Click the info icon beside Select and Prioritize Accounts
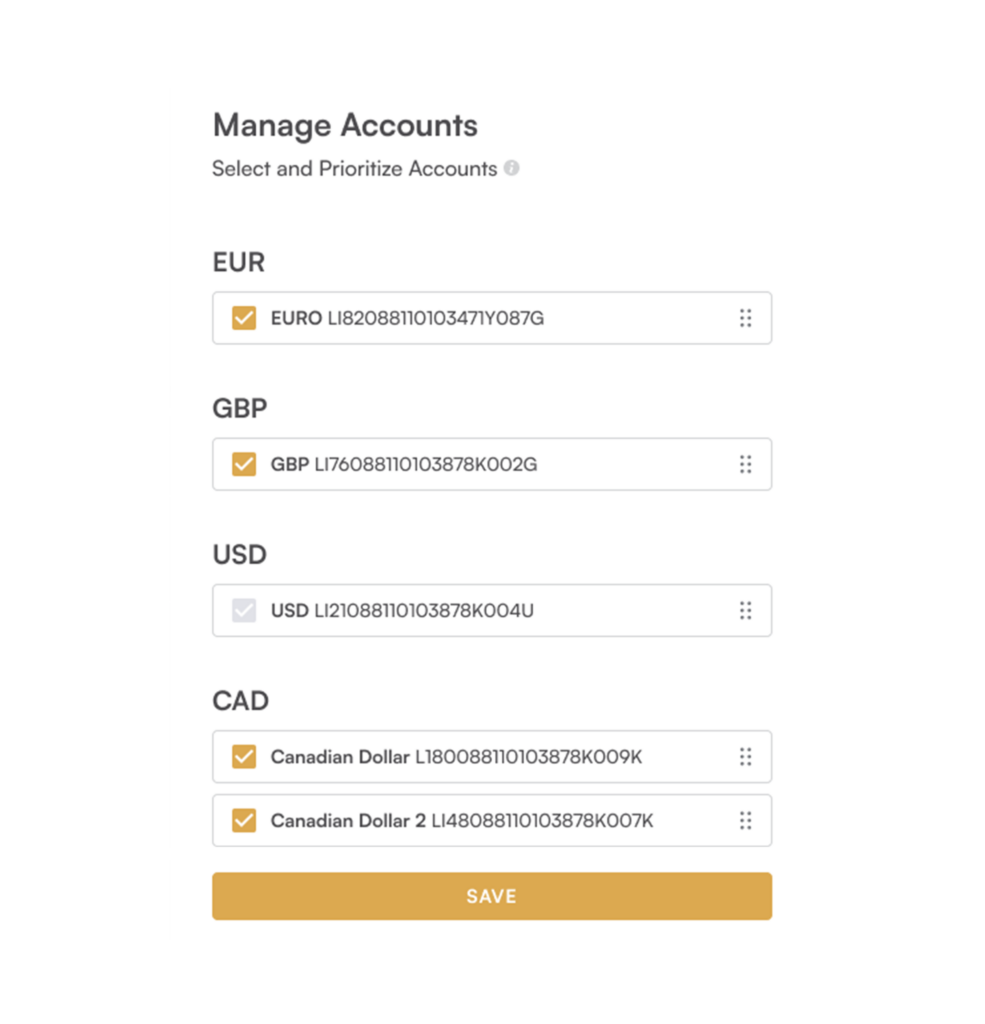985x1024 pixels. (x=512, y=168)
